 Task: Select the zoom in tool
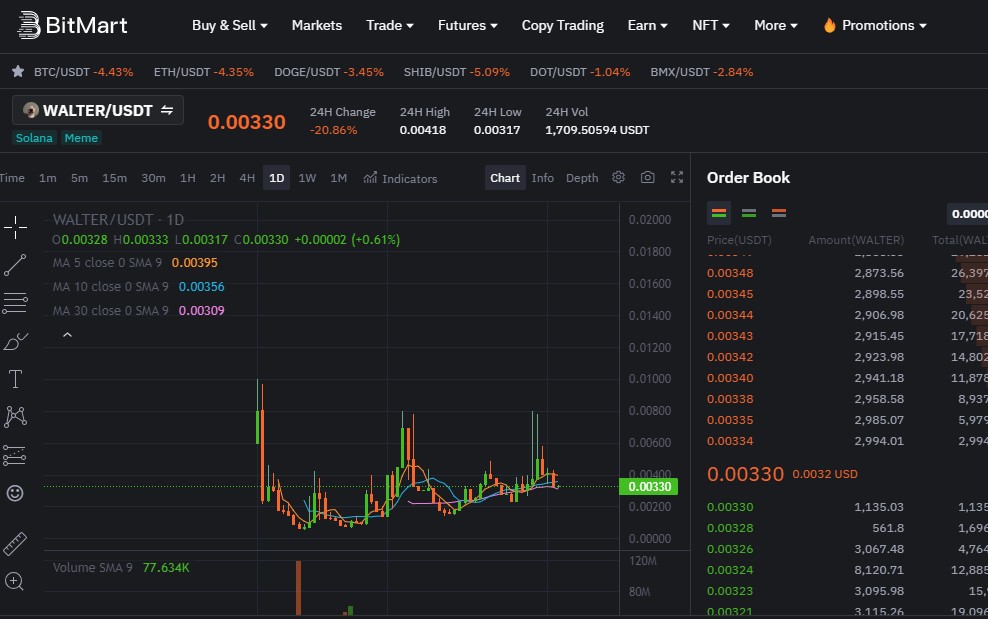click(x=14, y=581)
